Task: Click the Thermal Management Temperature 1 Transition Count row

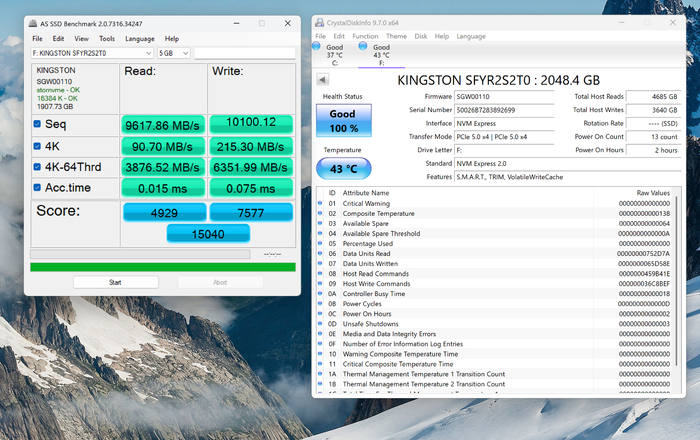Action: pyautogui.click(x=496, y=374)
